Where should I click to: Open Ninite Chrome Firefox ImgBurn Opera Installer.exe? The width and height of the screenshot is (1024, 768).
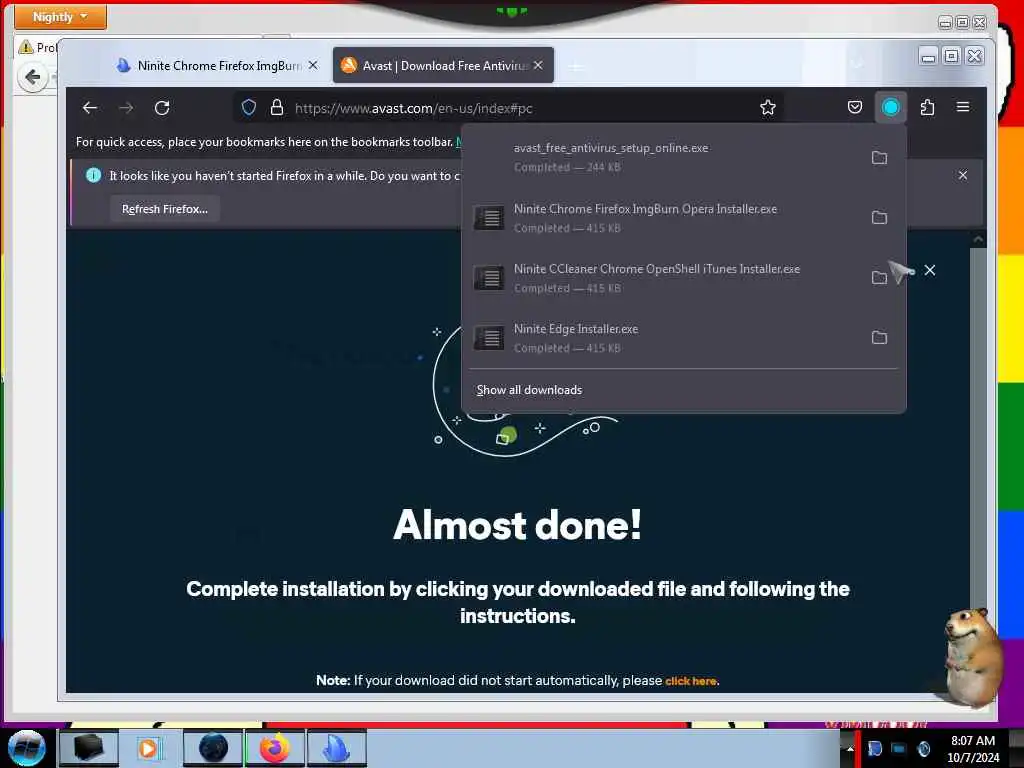coord(665,217)
